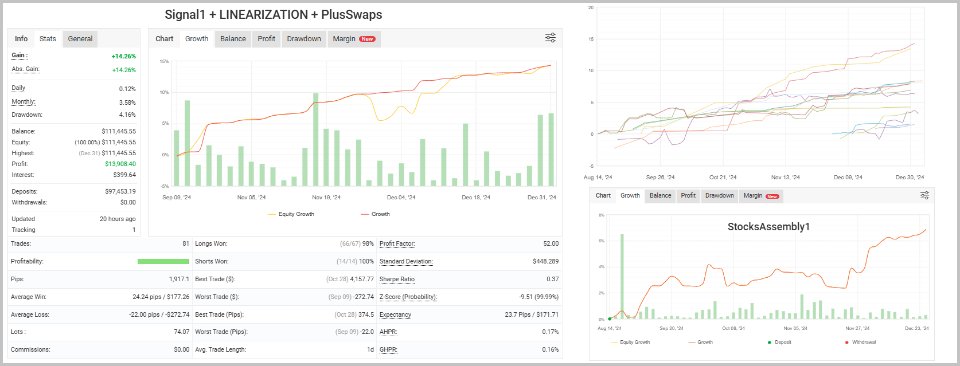The width and height of the screenshot is (960, 366).
Task: Select Balance tab in Signal1 panel
Action: click(x=233, y=39)
